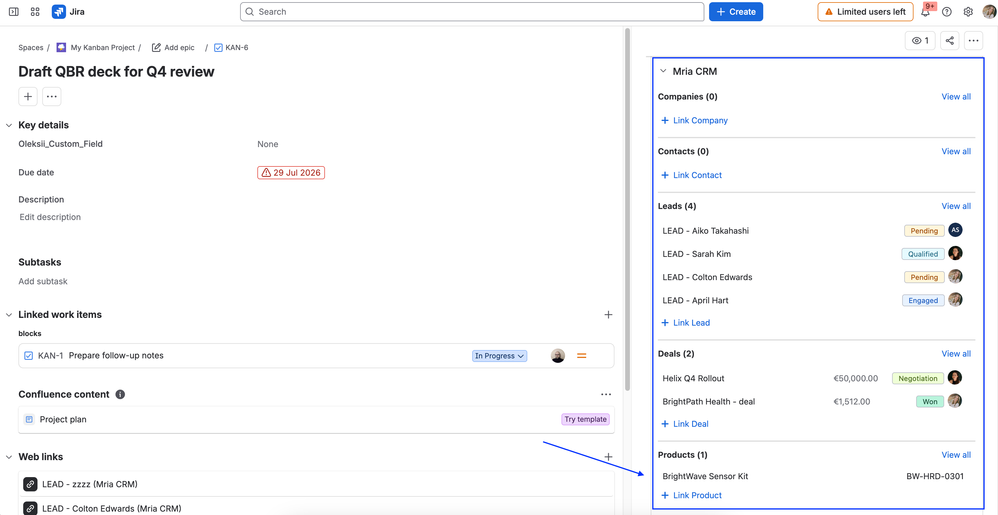The image size is (998, 515).
Task: Click Link Contact
Action: coord(692,175)
